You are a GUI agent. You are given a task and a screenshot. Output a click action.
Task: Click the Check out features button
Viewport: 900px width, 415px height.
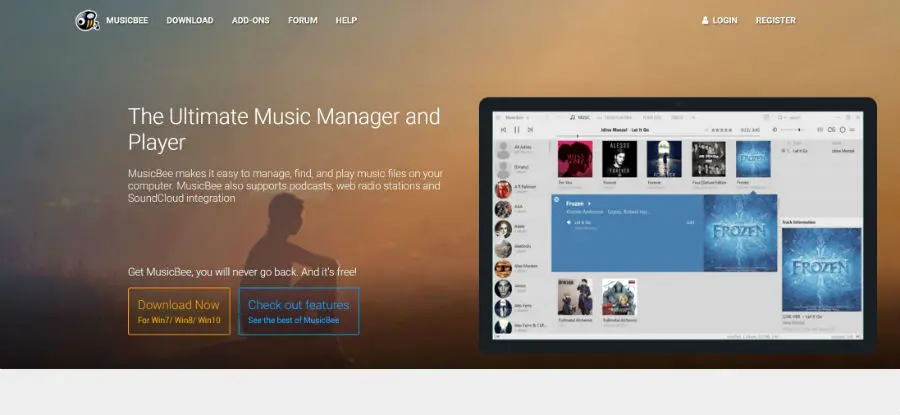(298, 311)
